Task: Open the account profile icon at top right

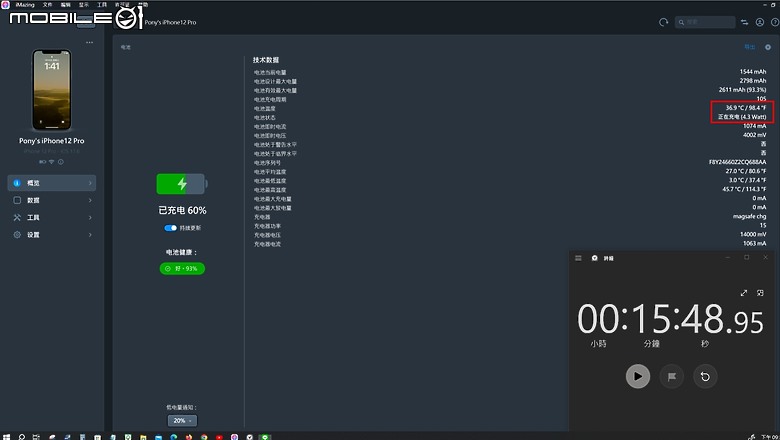Action: pos(760,22)
